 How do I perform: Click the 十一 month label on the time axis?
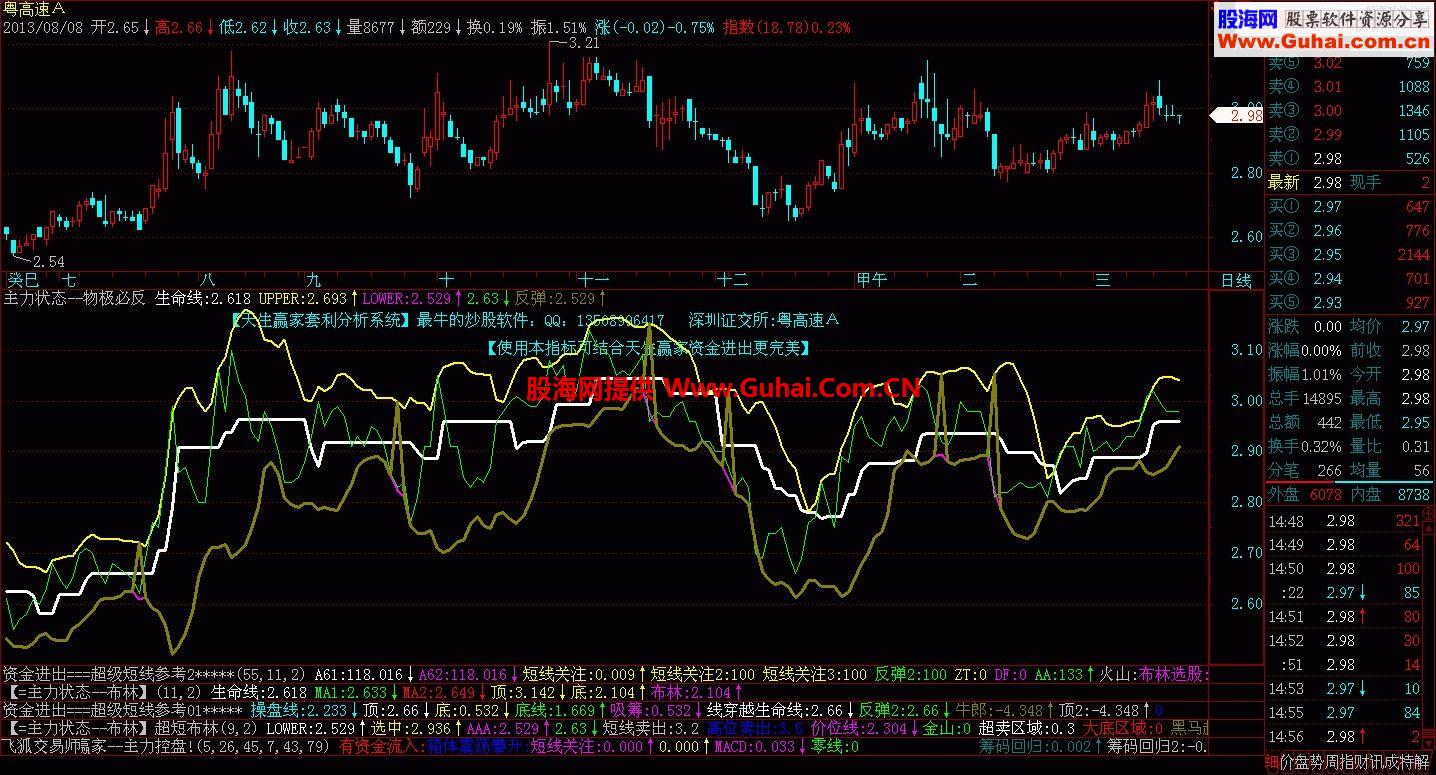pyautogui.click(x=594, y=281)
